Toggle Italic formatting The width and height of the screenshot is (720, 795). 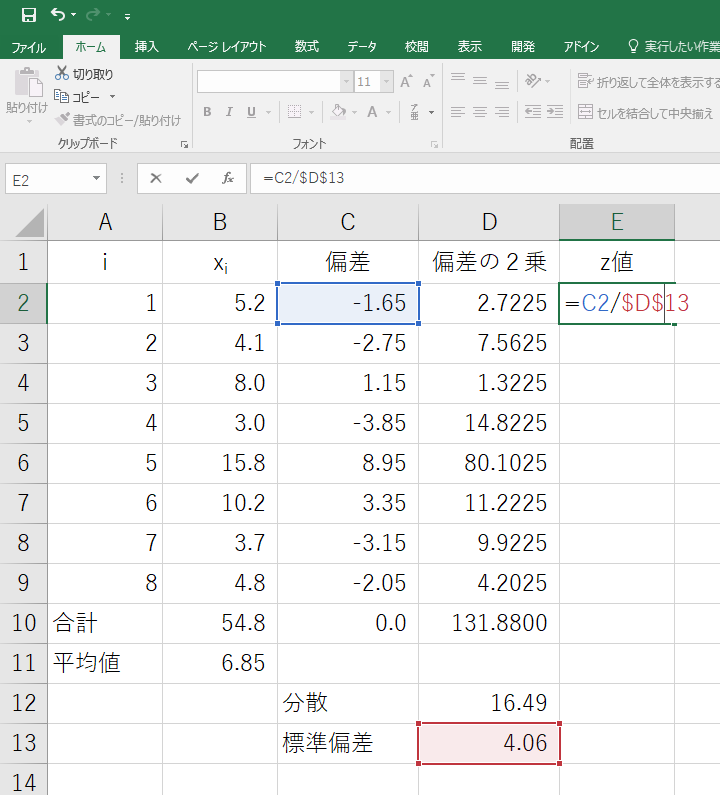coord(229,112)
